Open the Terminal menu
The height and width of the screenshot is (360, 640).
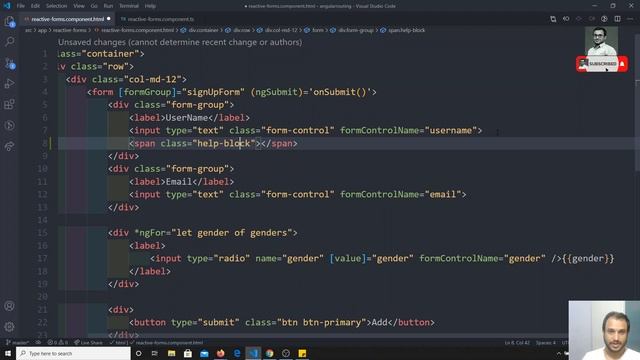pos(129,6)
